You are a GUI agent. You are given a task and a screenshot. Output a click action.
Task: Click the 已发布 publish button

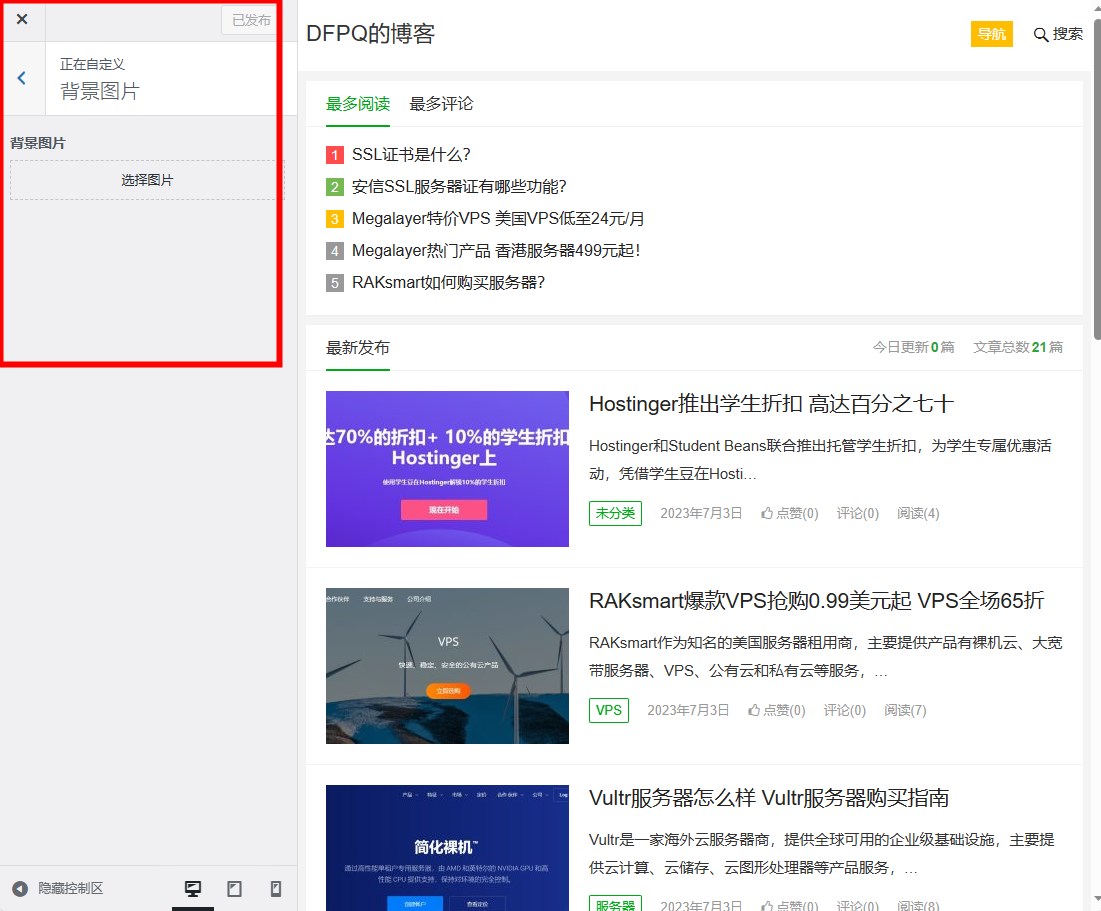pos(251,20)
